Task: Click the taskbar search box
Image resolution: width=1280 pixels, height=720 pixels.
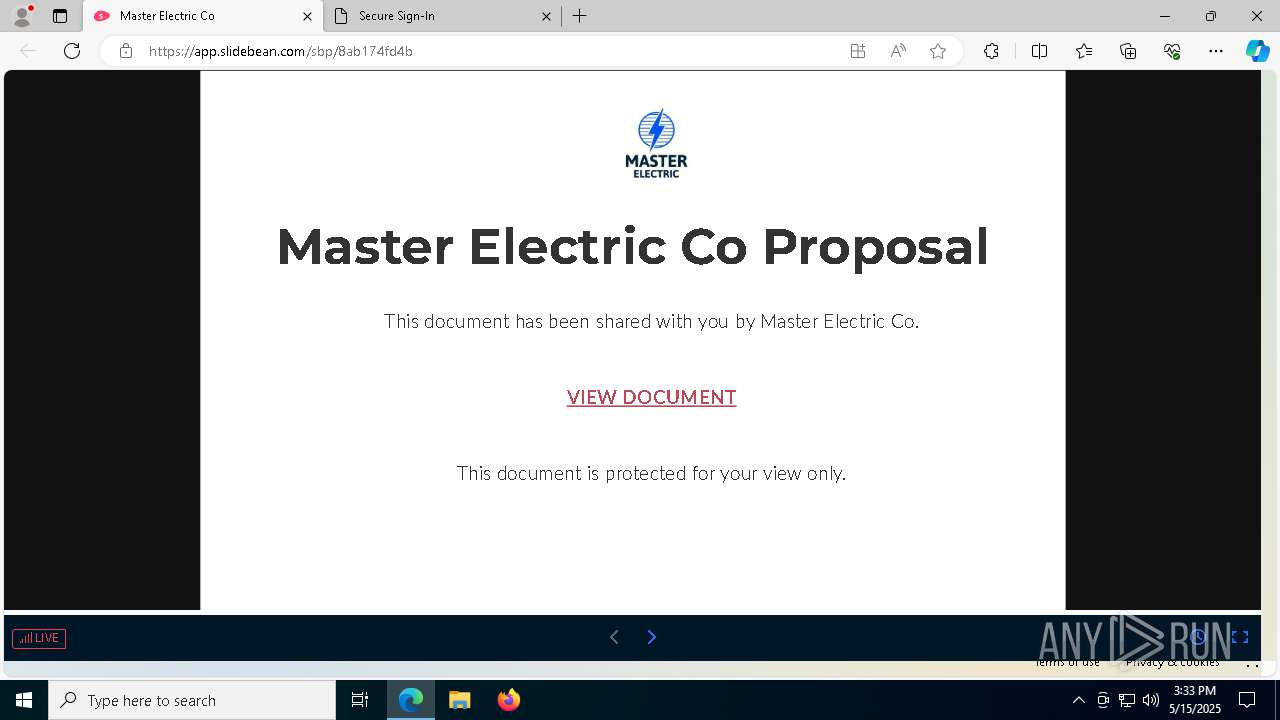Action: (x=192, y=700)
